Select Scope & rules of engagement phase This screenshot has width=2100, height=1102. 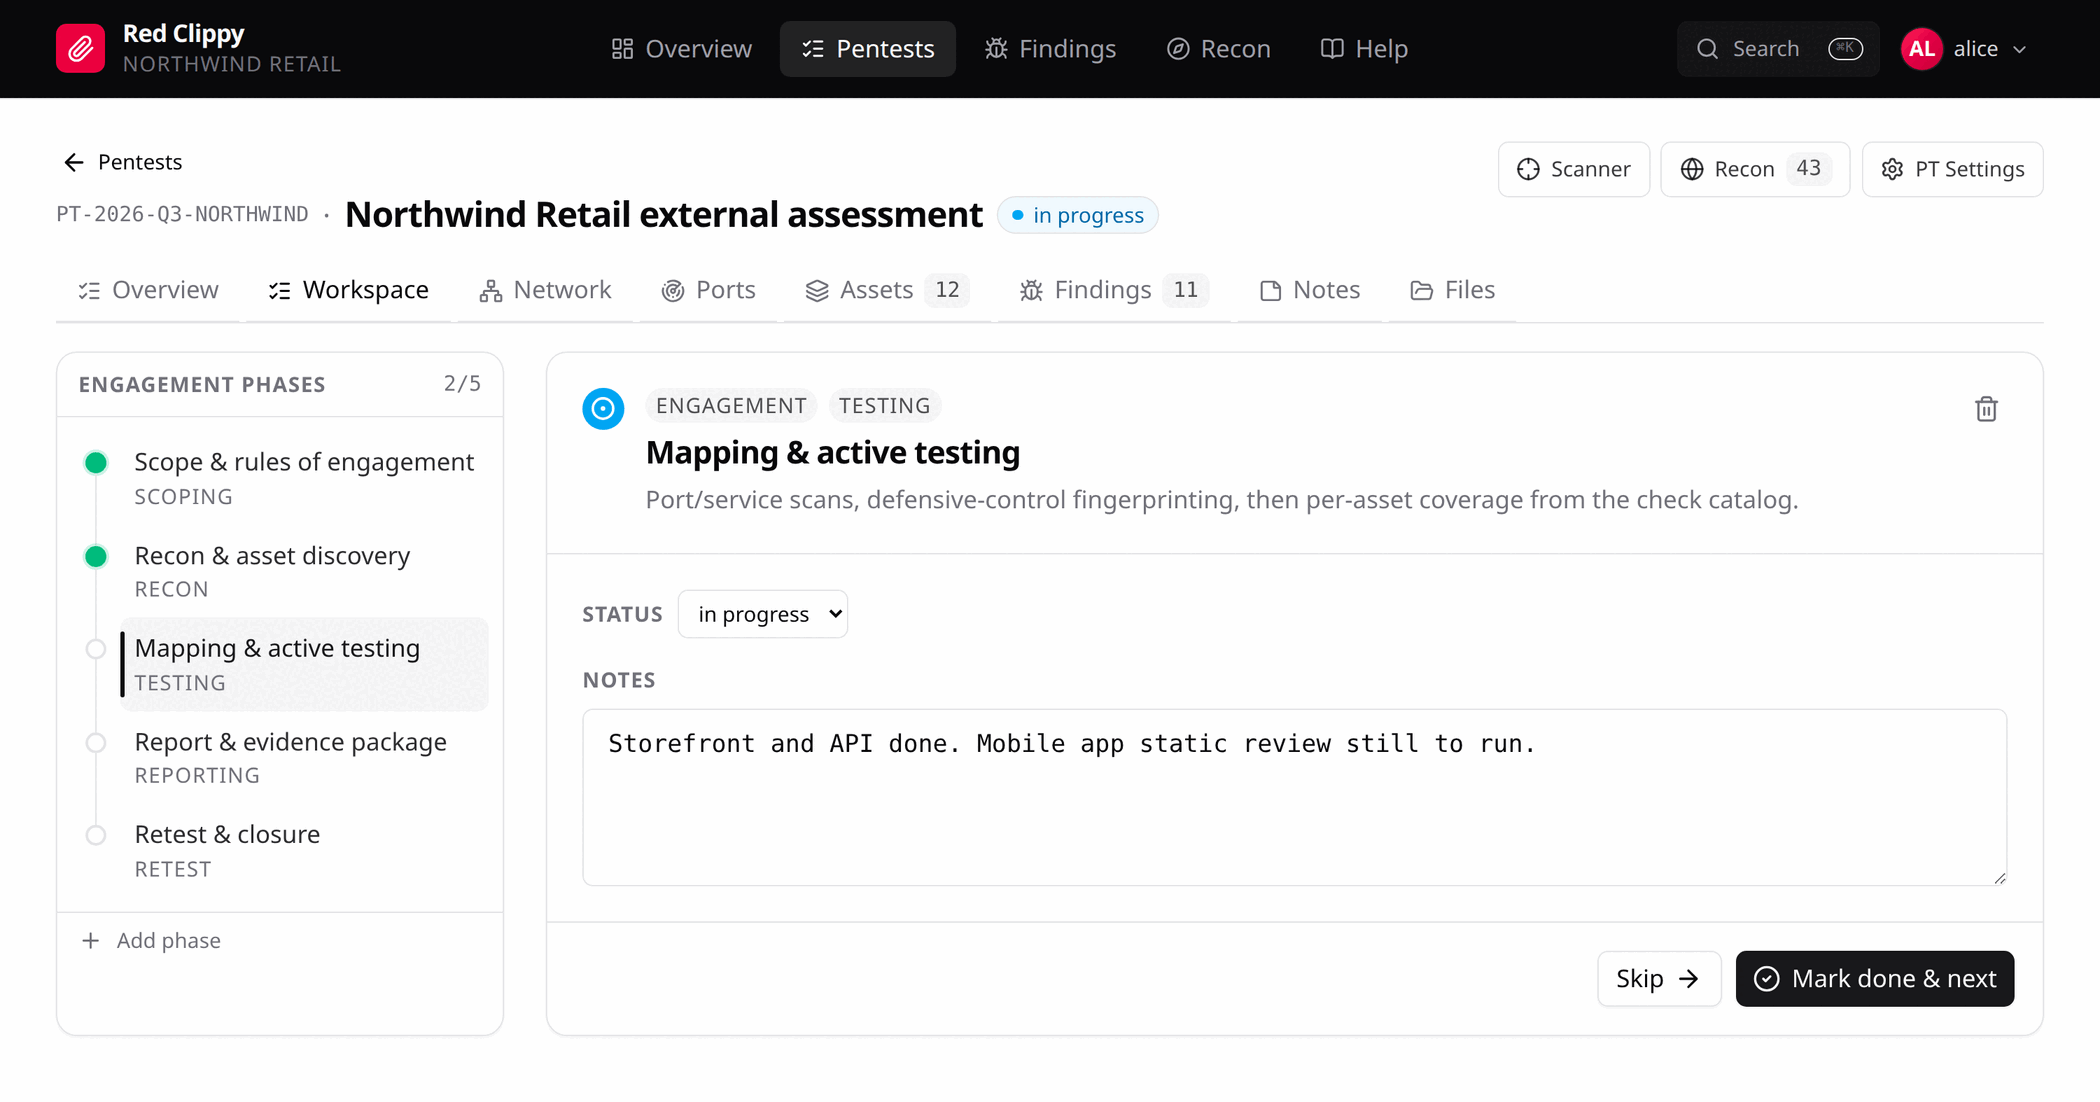304,478
